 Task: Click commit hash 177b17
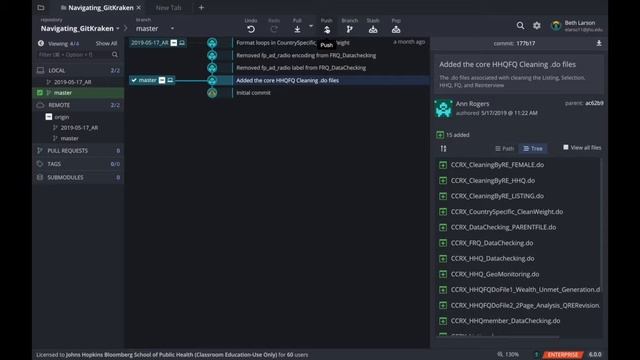pos(525,43)
